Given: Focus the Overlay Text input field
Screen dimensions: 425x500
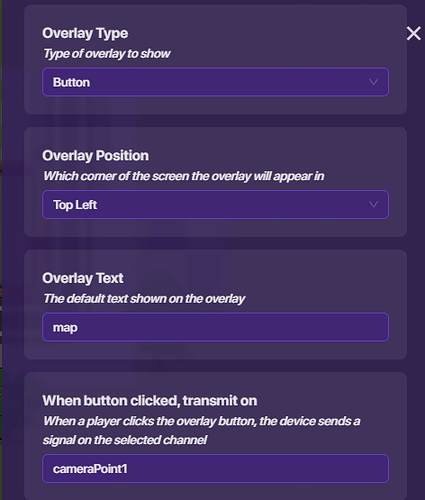Looking at the screenshot, I should point(215,327).
